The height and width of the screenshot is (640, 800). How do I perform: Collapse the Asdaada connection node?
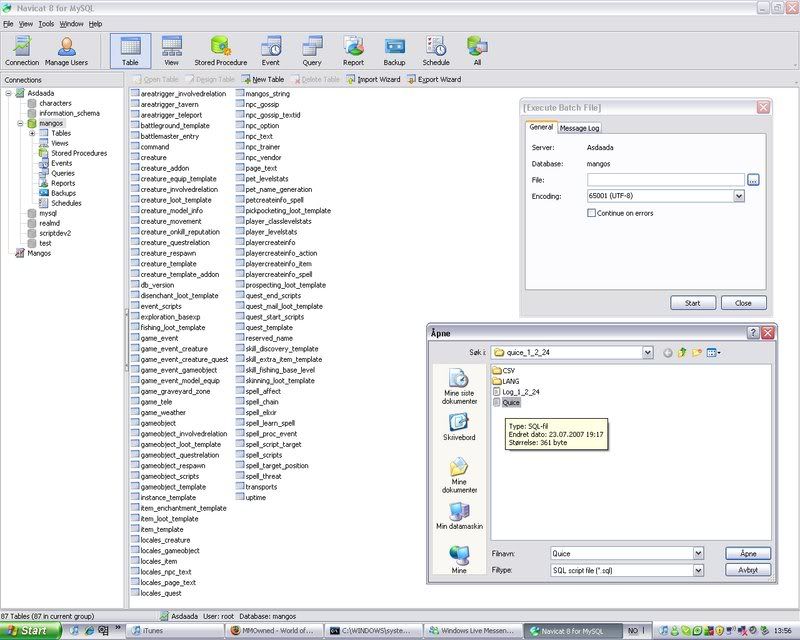[x=9, y=93]
